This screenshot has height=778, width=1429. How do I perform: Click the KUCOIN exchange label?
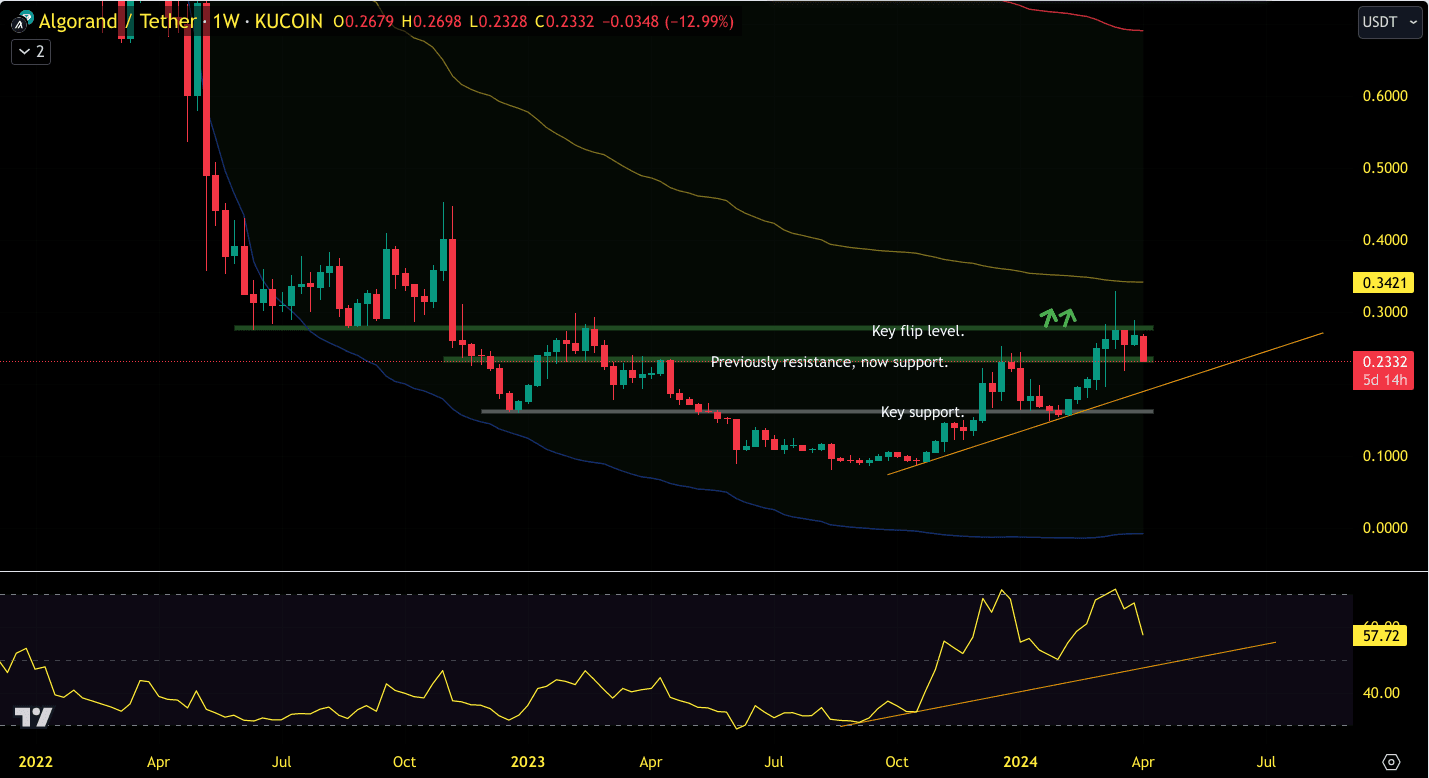[290, 21]
